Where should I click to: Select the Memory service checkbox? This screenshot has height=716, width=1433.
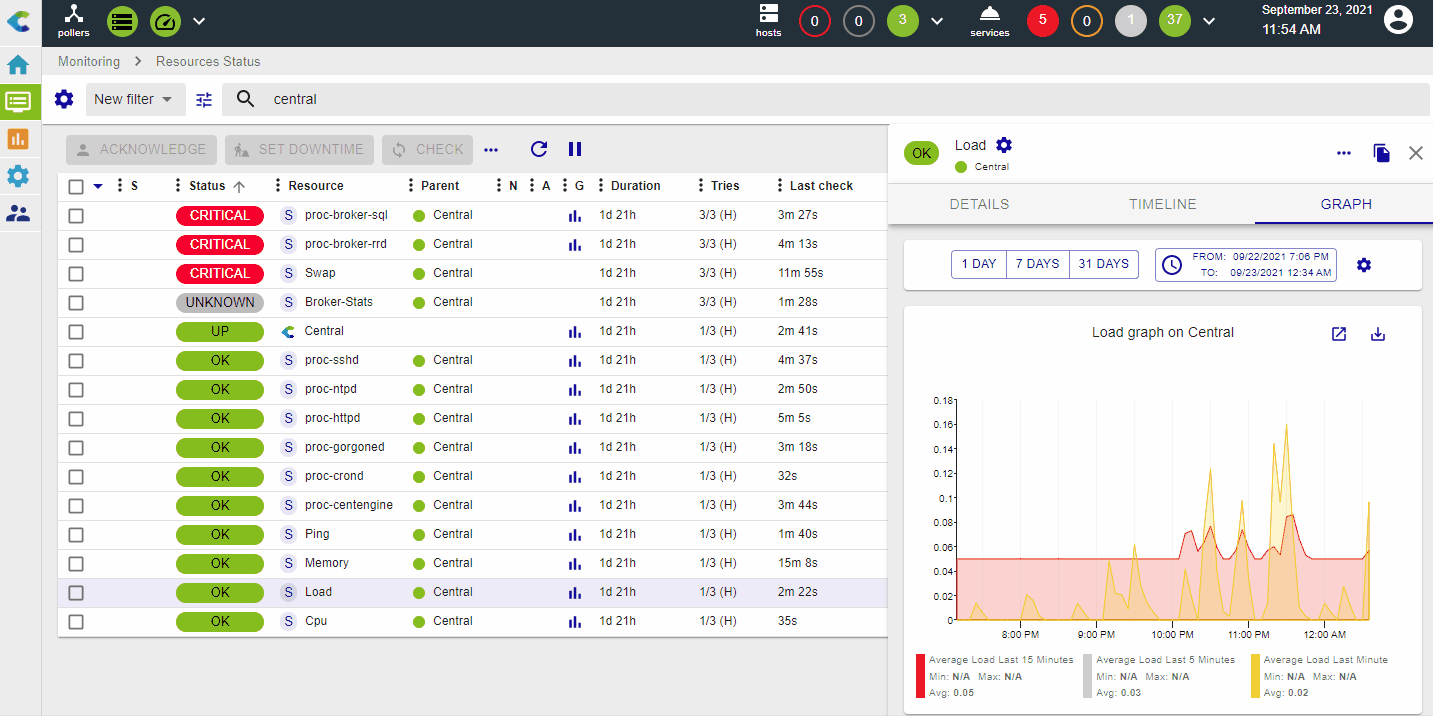pos(76,563)
